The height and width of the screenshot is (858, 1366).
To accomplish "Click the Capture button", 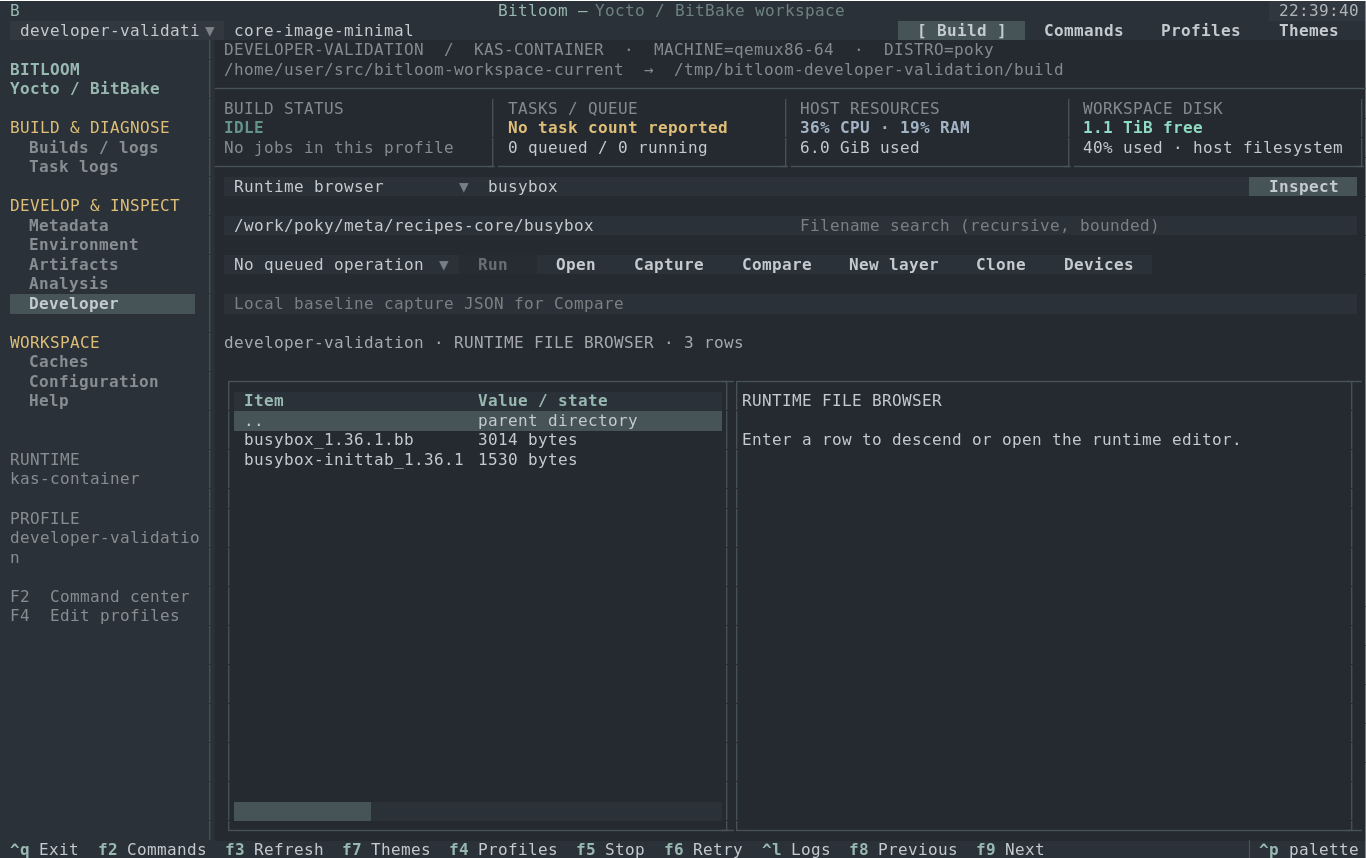I will tap(668, 264).
